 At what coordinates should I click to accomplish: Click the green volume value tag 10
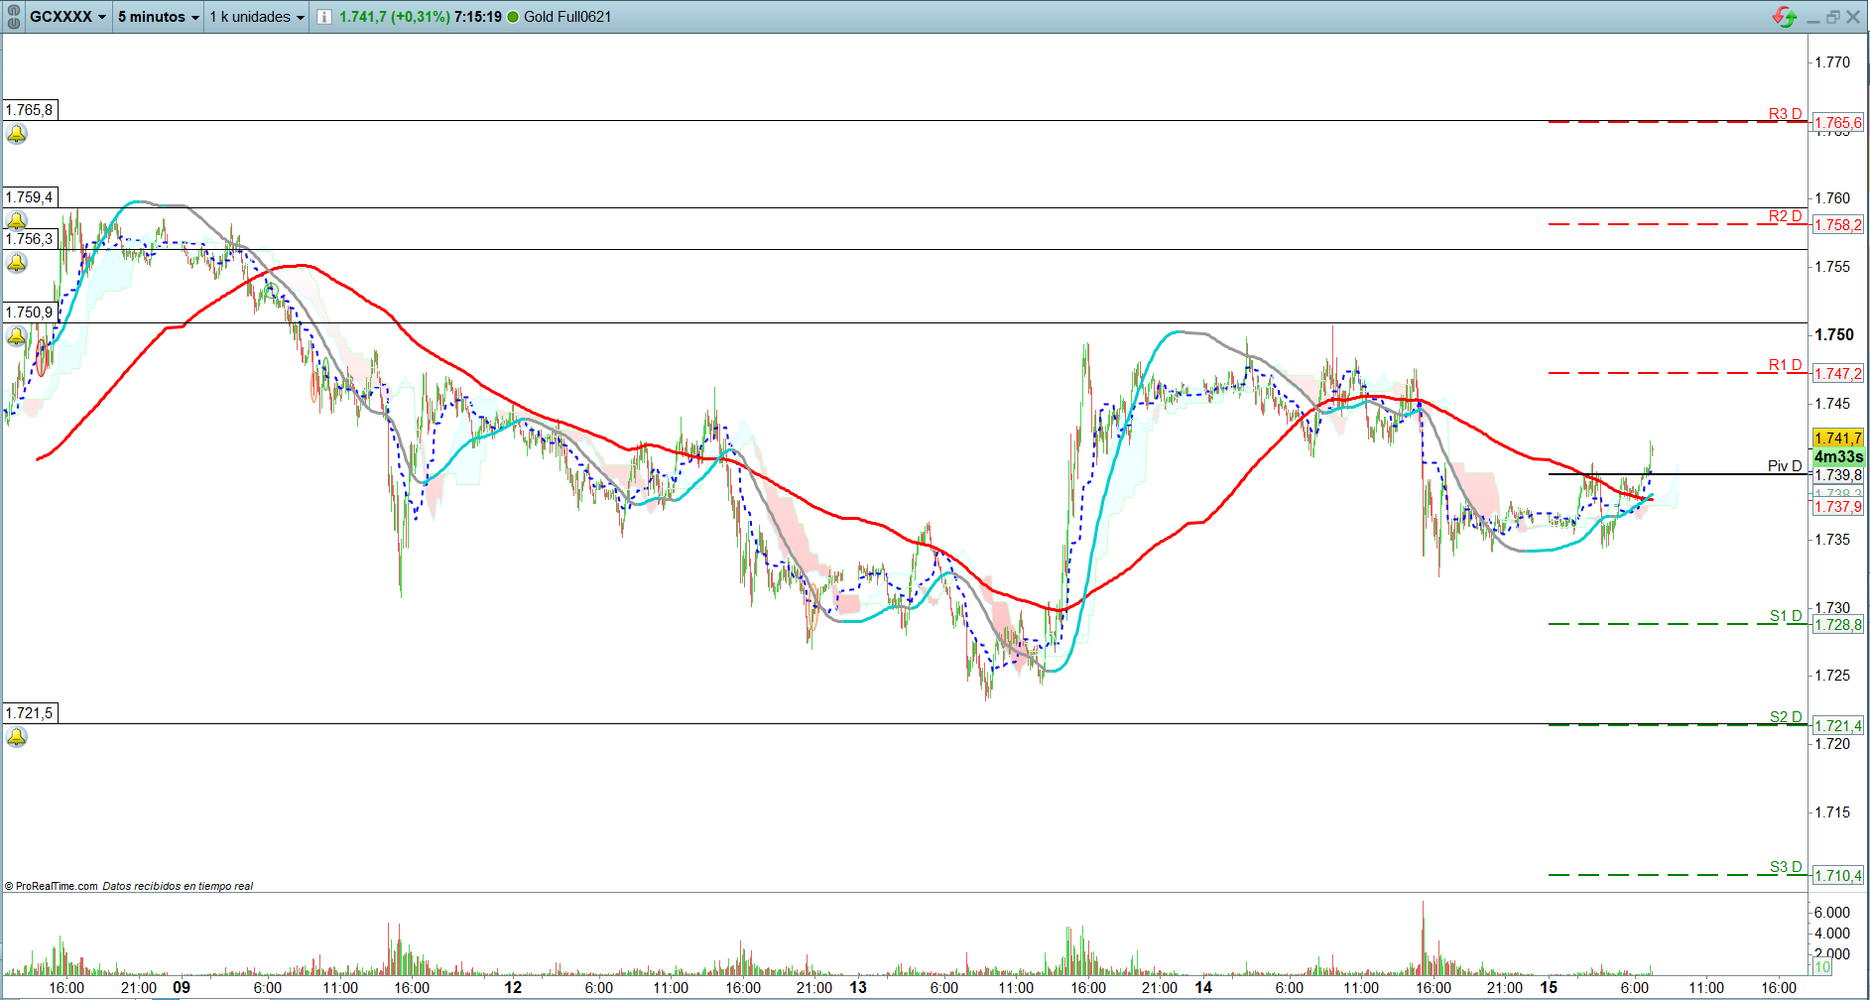coord(1822,967)
